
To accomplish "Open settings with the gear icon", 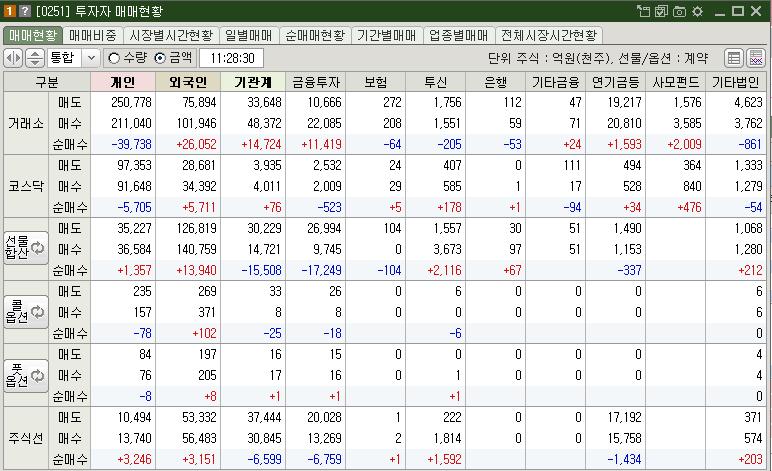I will click(x=697, y=11).
